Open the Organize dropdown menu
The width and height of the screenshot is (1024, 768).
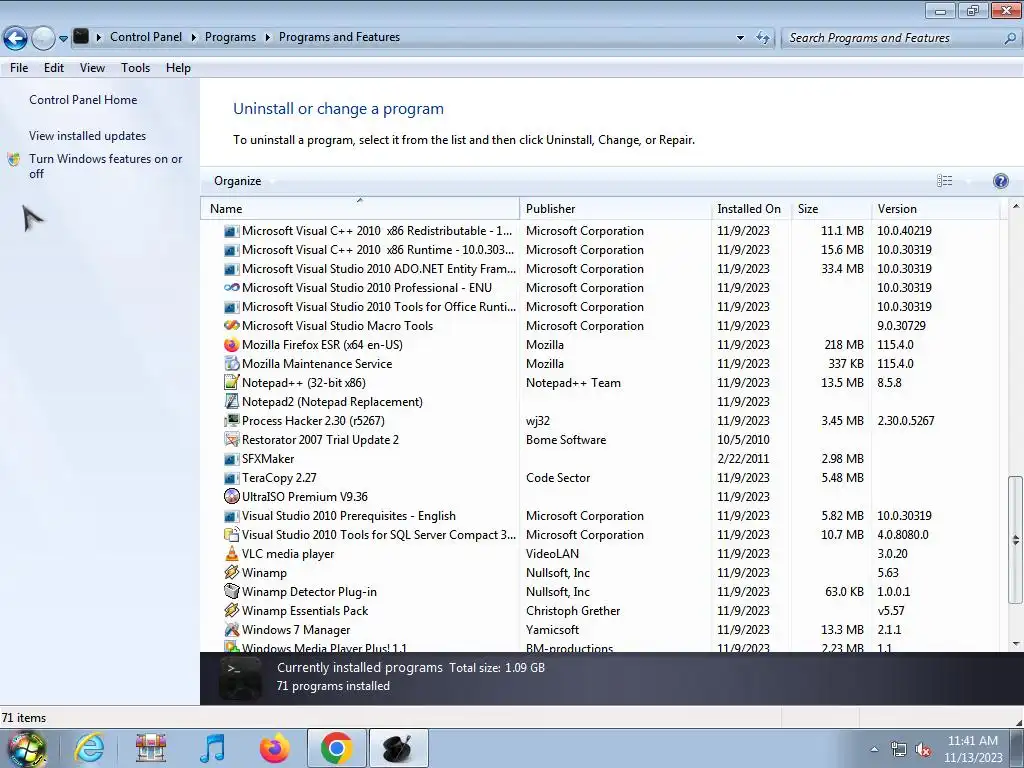[x=243, y=181]
